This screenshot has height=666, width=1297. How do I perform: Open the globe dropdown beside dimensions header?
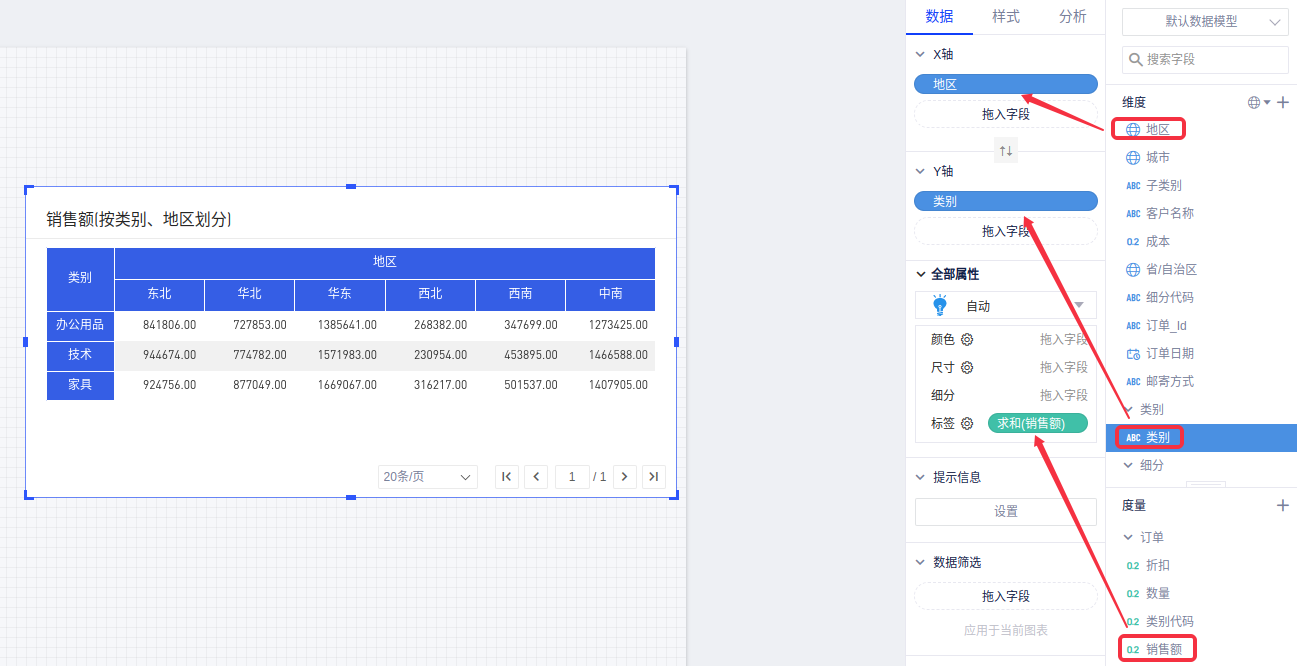pos(1258,102)
